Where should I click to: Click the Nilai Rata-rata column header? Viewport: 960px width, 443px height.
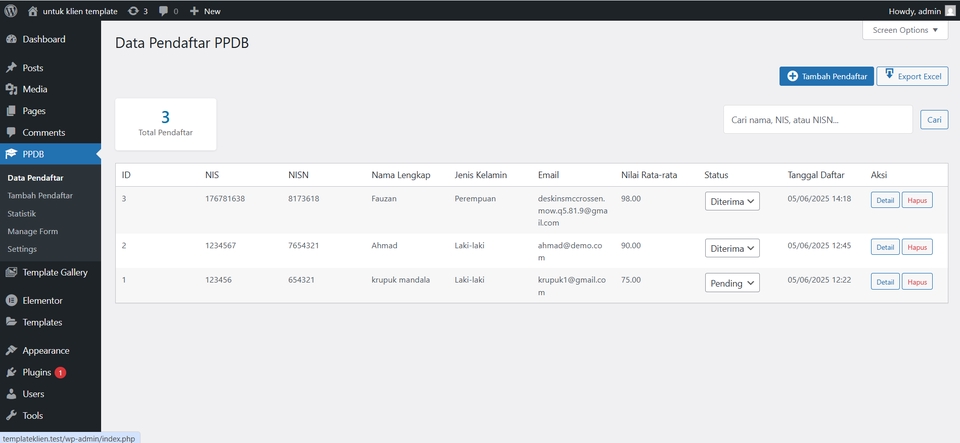pos(649,175)
